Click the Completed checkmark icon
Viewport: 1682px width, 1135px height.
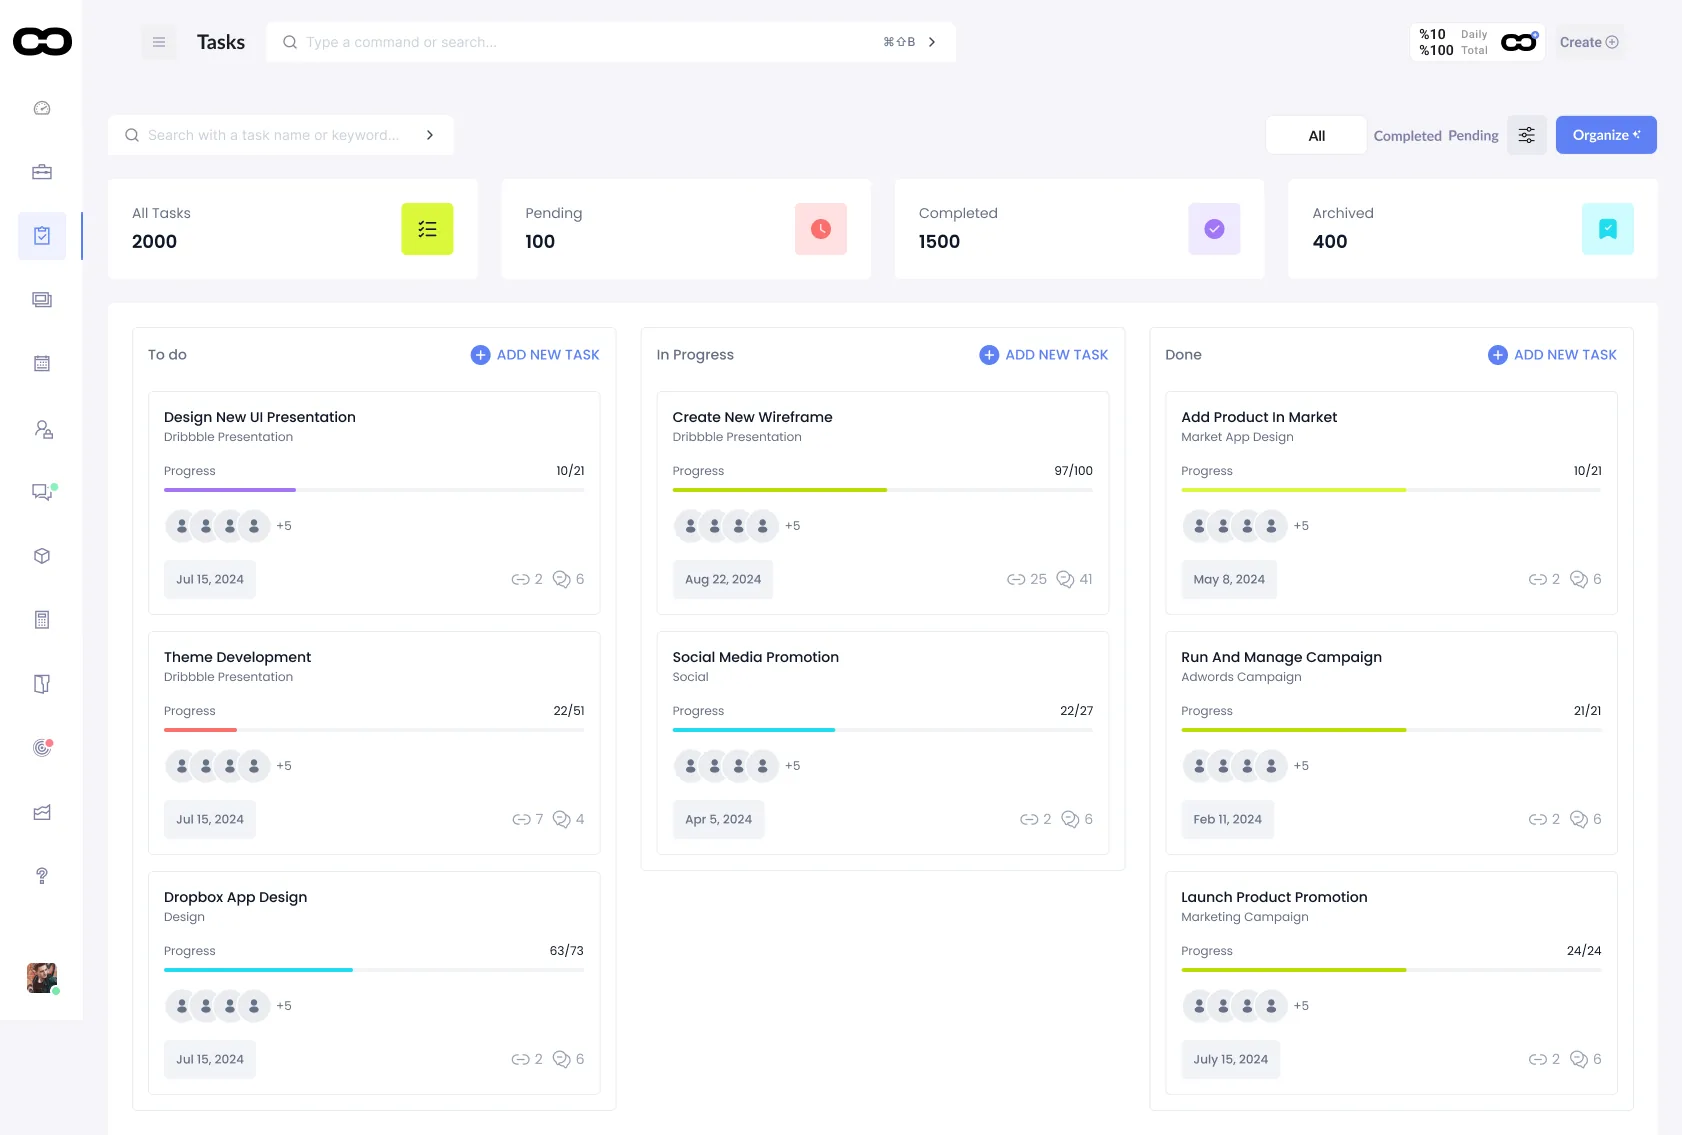pos(1214,229)
